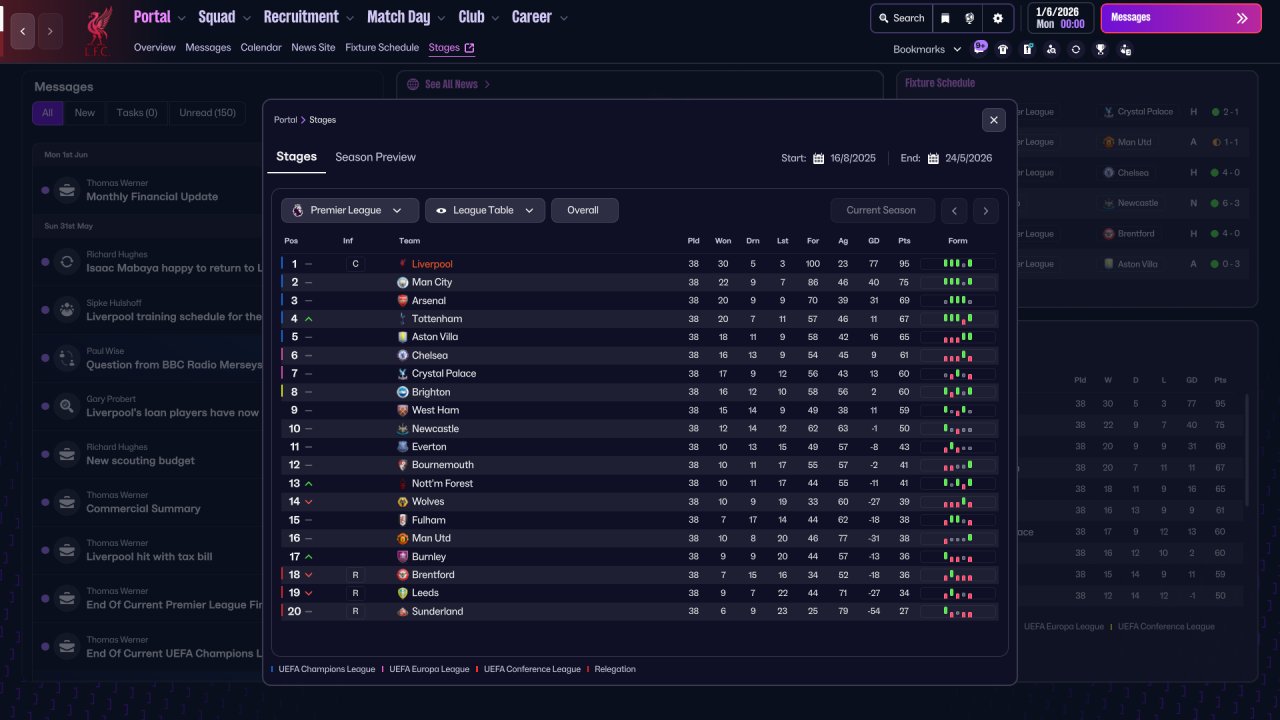Screen dimensions: 1280x720
Task: Expand the Match Day menu chevron
Action: point(441,18)
